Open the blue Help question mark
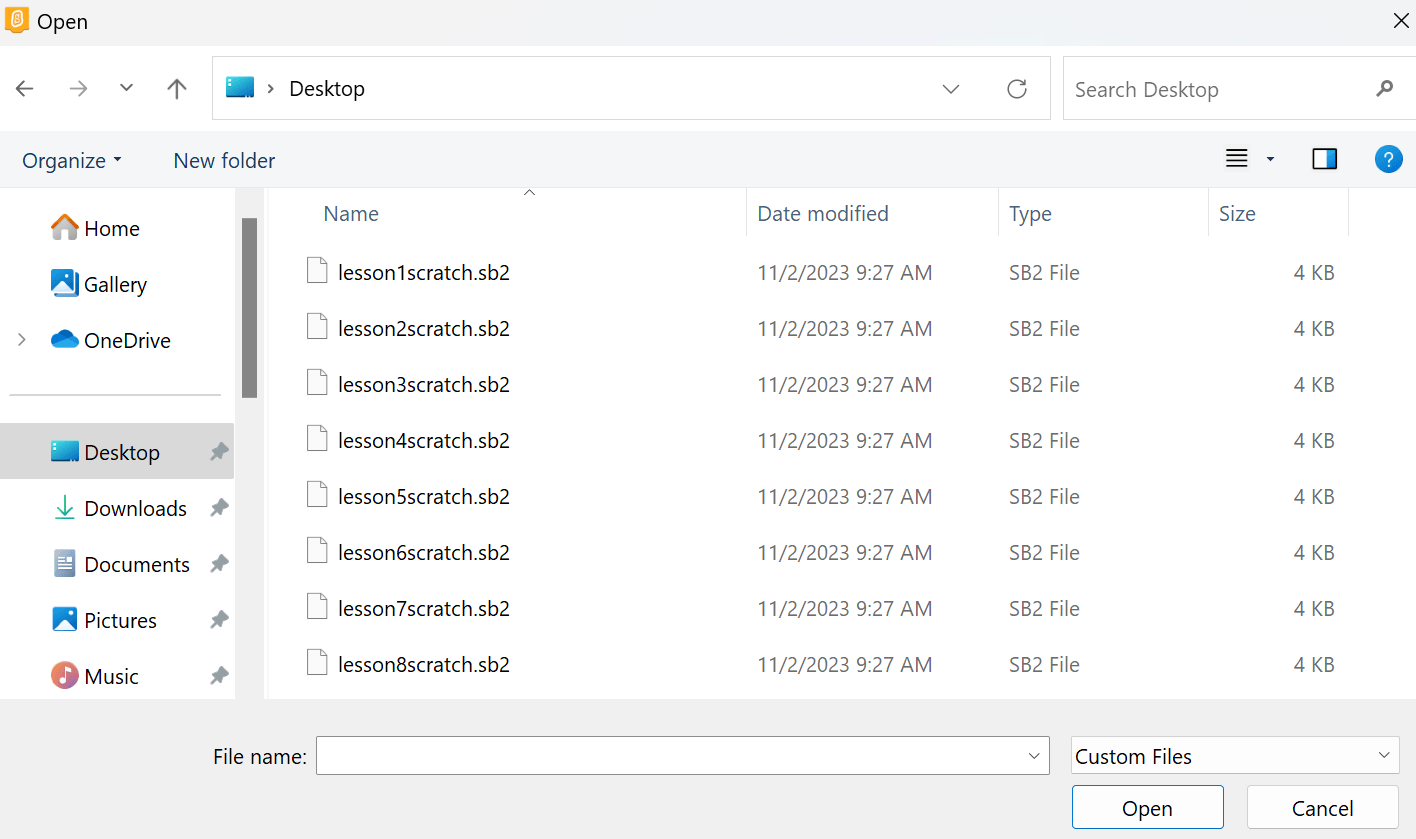 pos(1388,159)
